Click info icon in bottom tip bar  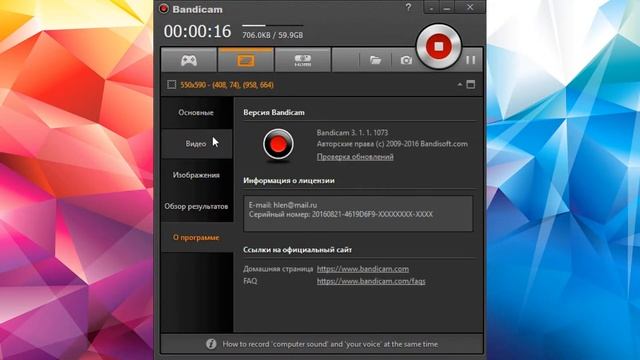pos(211,344)
